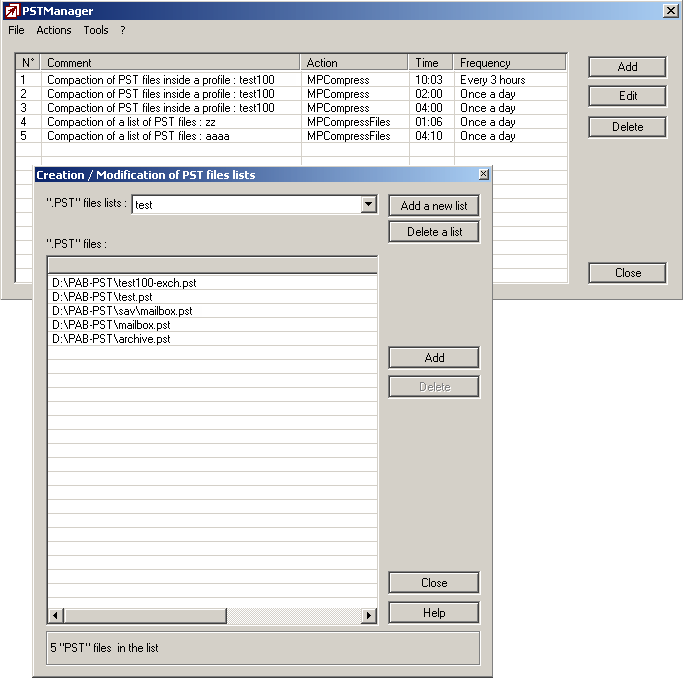Viewport: 683px width, 678px height.
Task: Open the Tools menu
Action: pyautogui.click(x=96, y=30)
